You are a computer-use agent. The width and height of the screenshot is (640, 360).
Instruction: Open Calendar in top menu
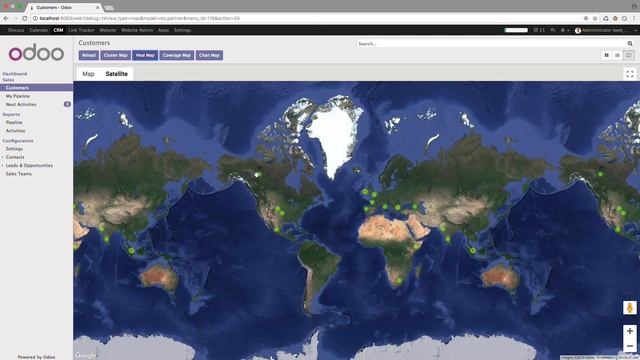point(39,30)
